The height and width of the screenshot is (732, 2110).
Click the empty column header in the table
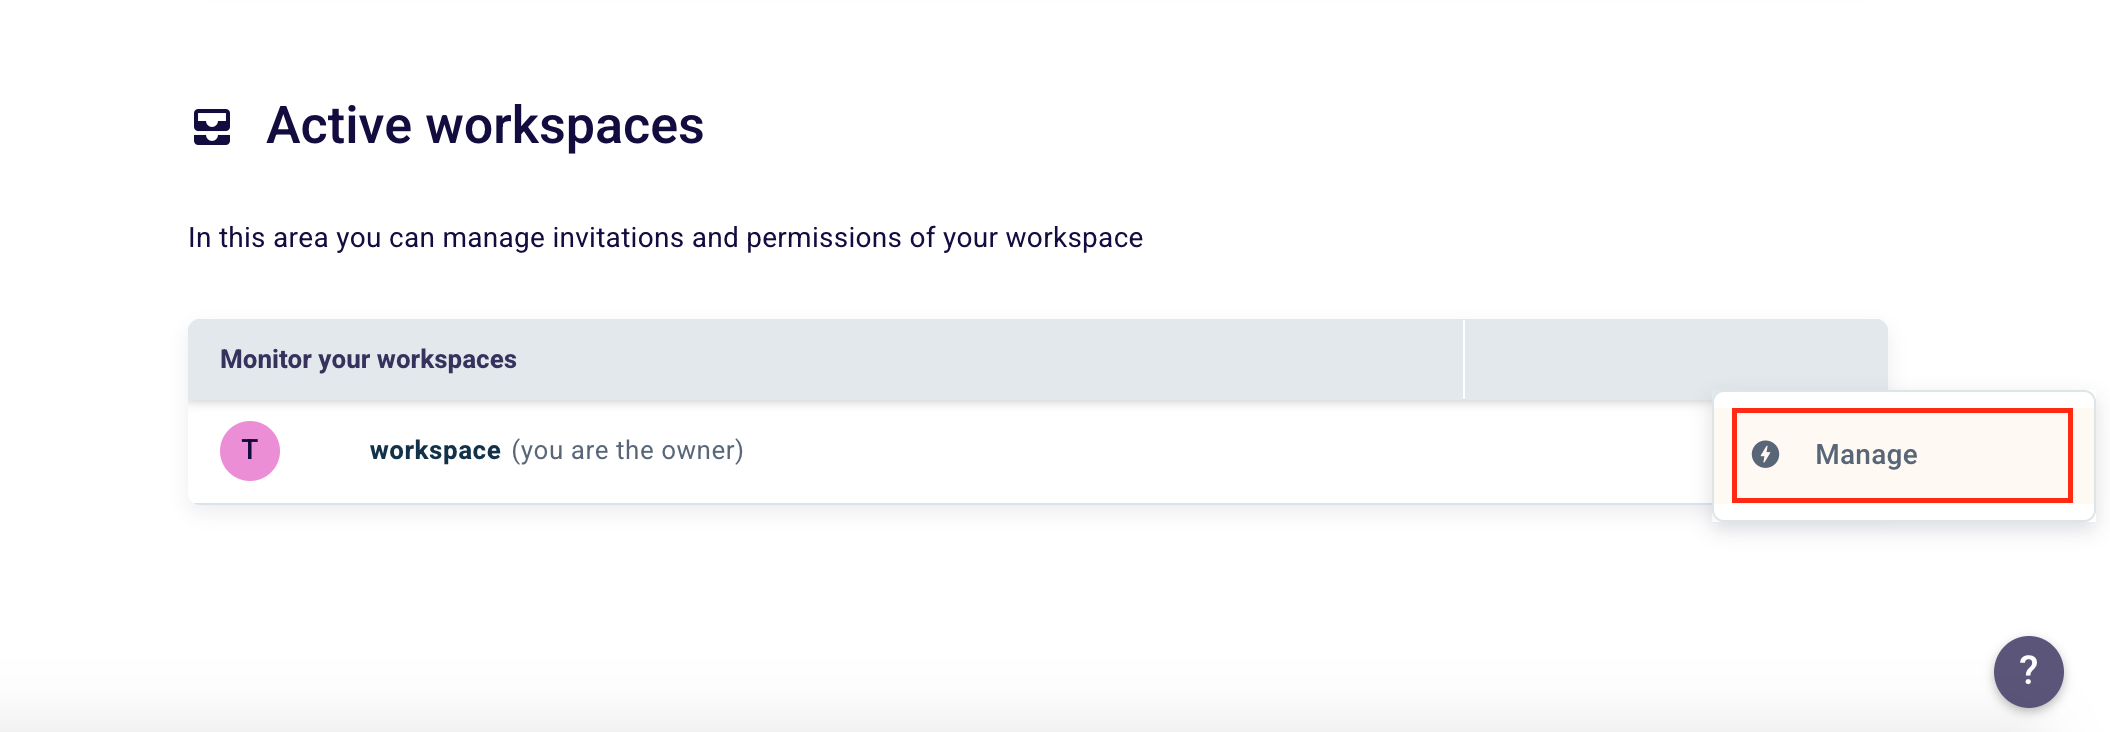pyautogui.click(x=1675, y=358)
